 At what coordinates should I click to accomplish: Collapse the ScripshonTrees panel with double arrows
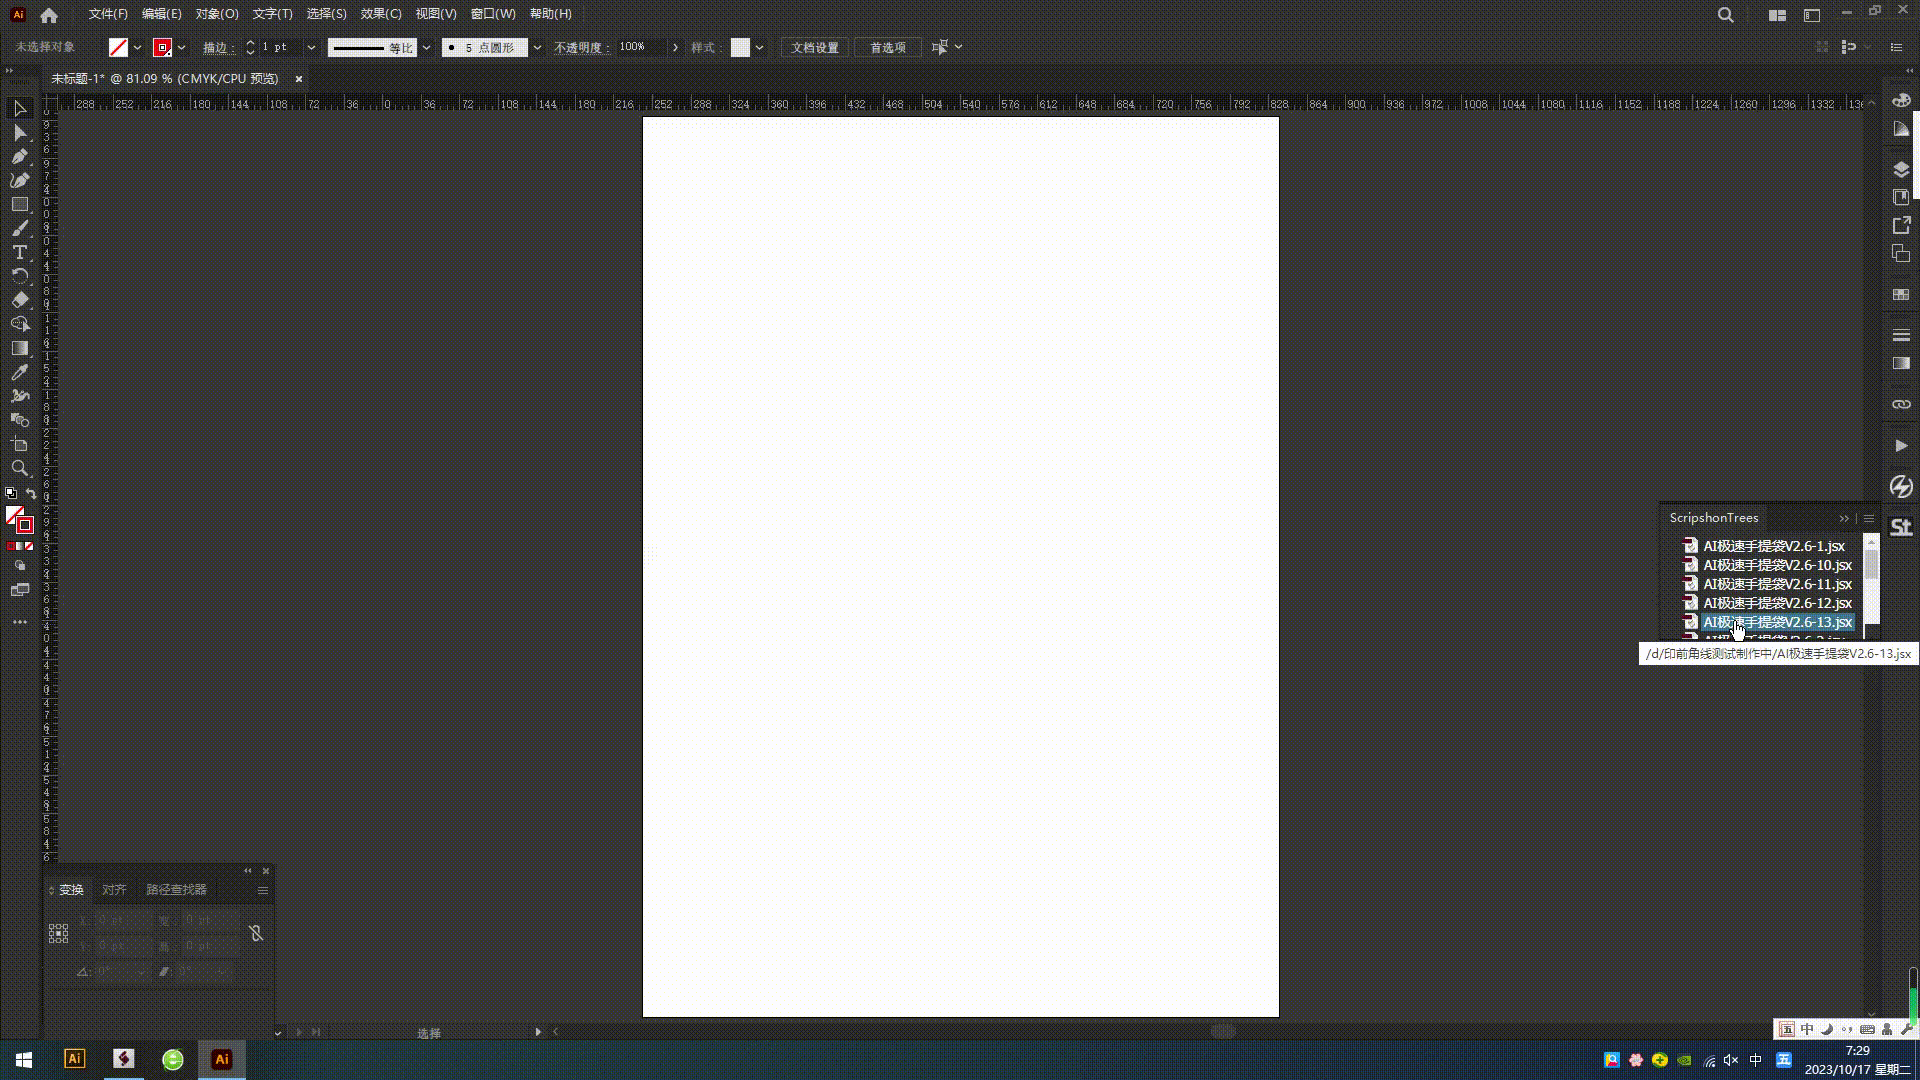pyautogui.click(x=1844, y=518)
